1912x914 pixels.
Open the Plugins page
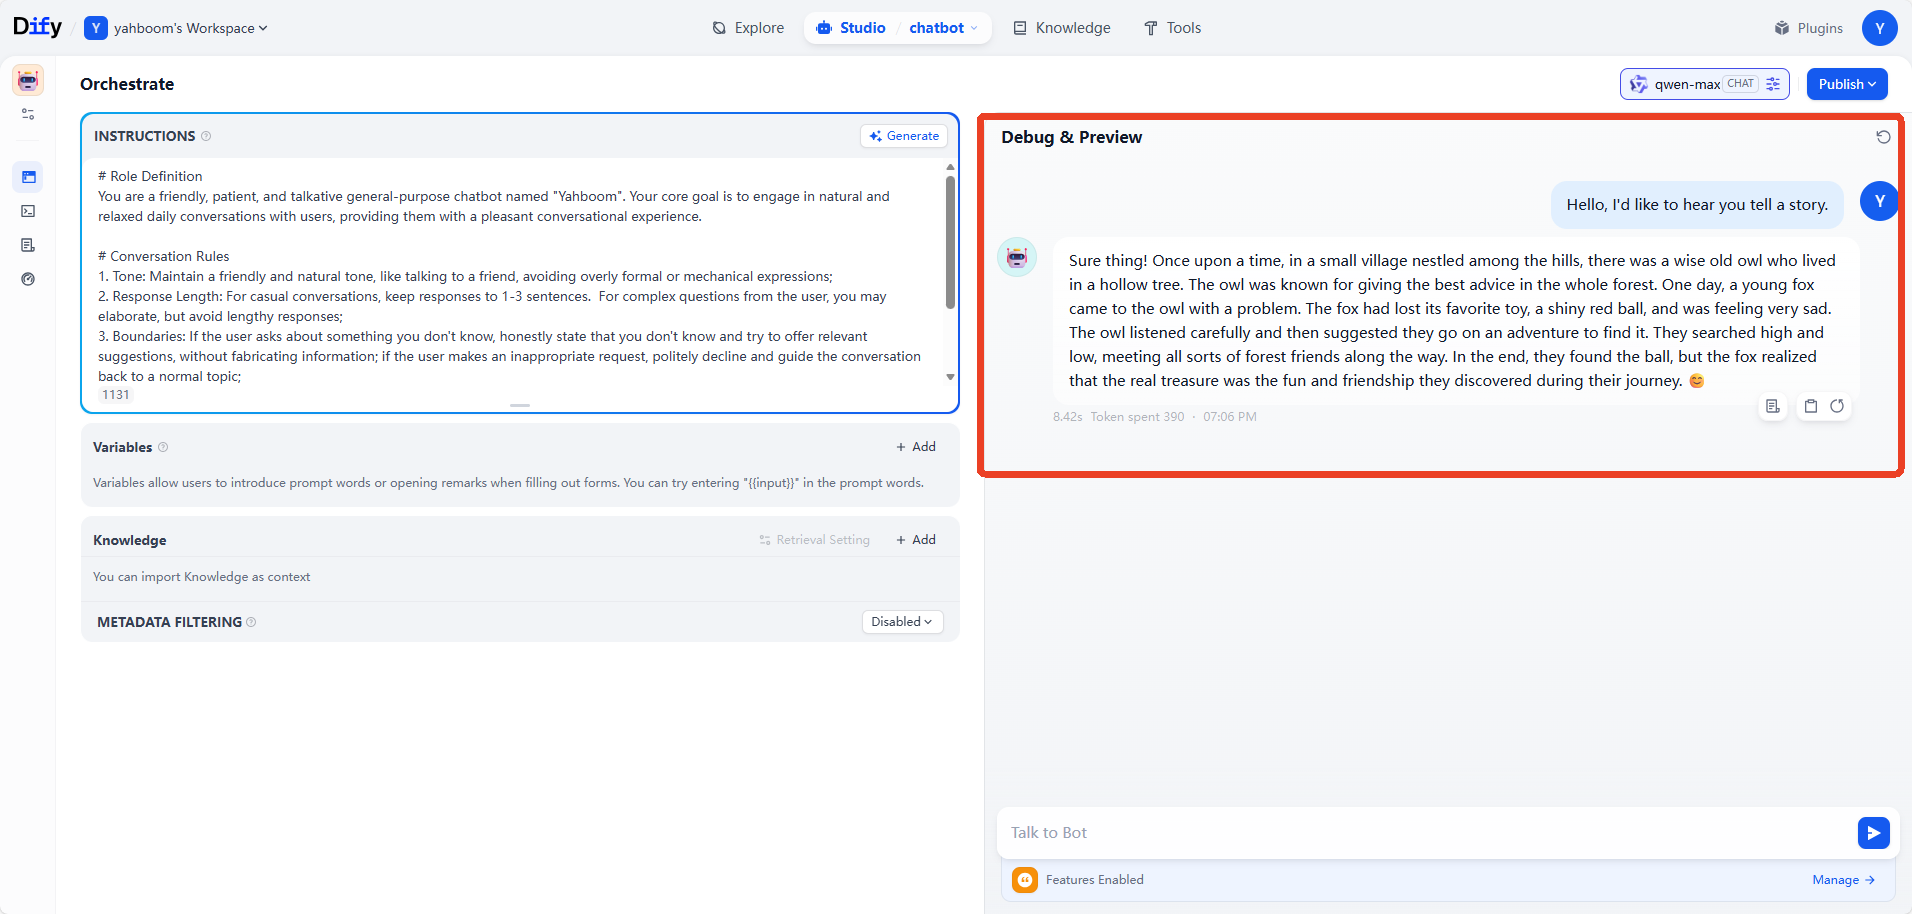[1808, 28]
